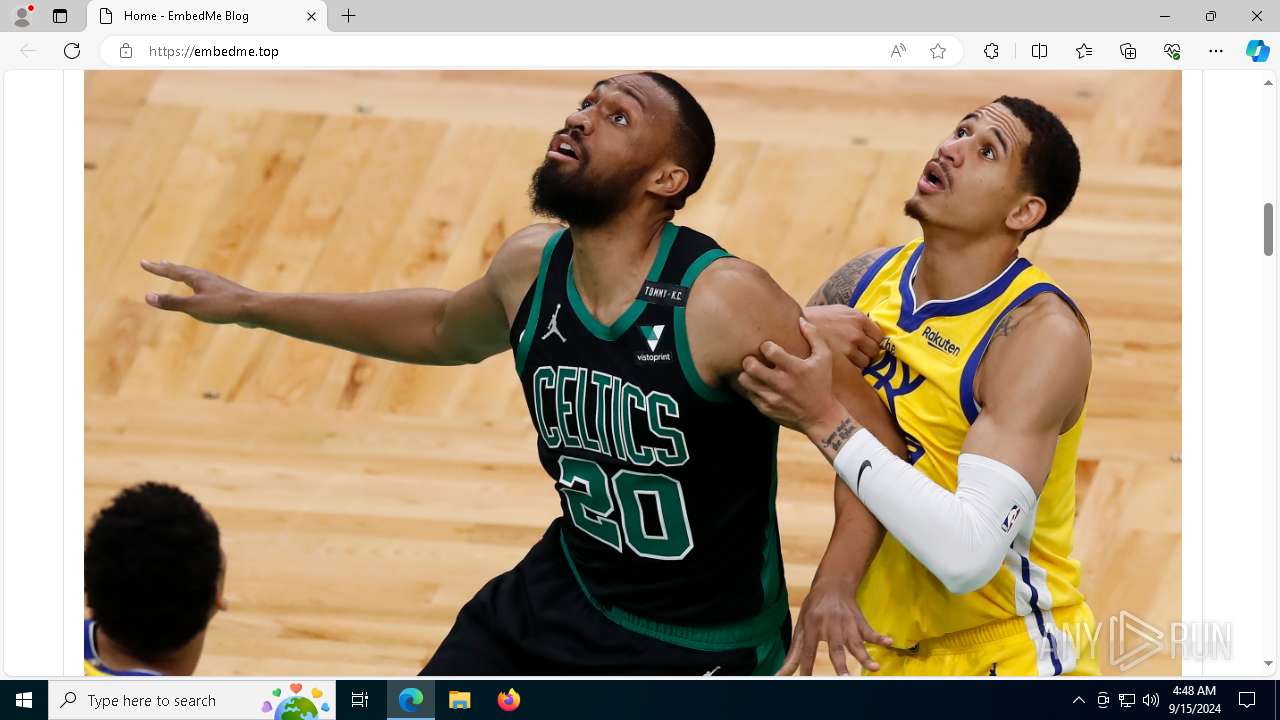
Task: Open the browser profile icon
Action: [22, 16]
